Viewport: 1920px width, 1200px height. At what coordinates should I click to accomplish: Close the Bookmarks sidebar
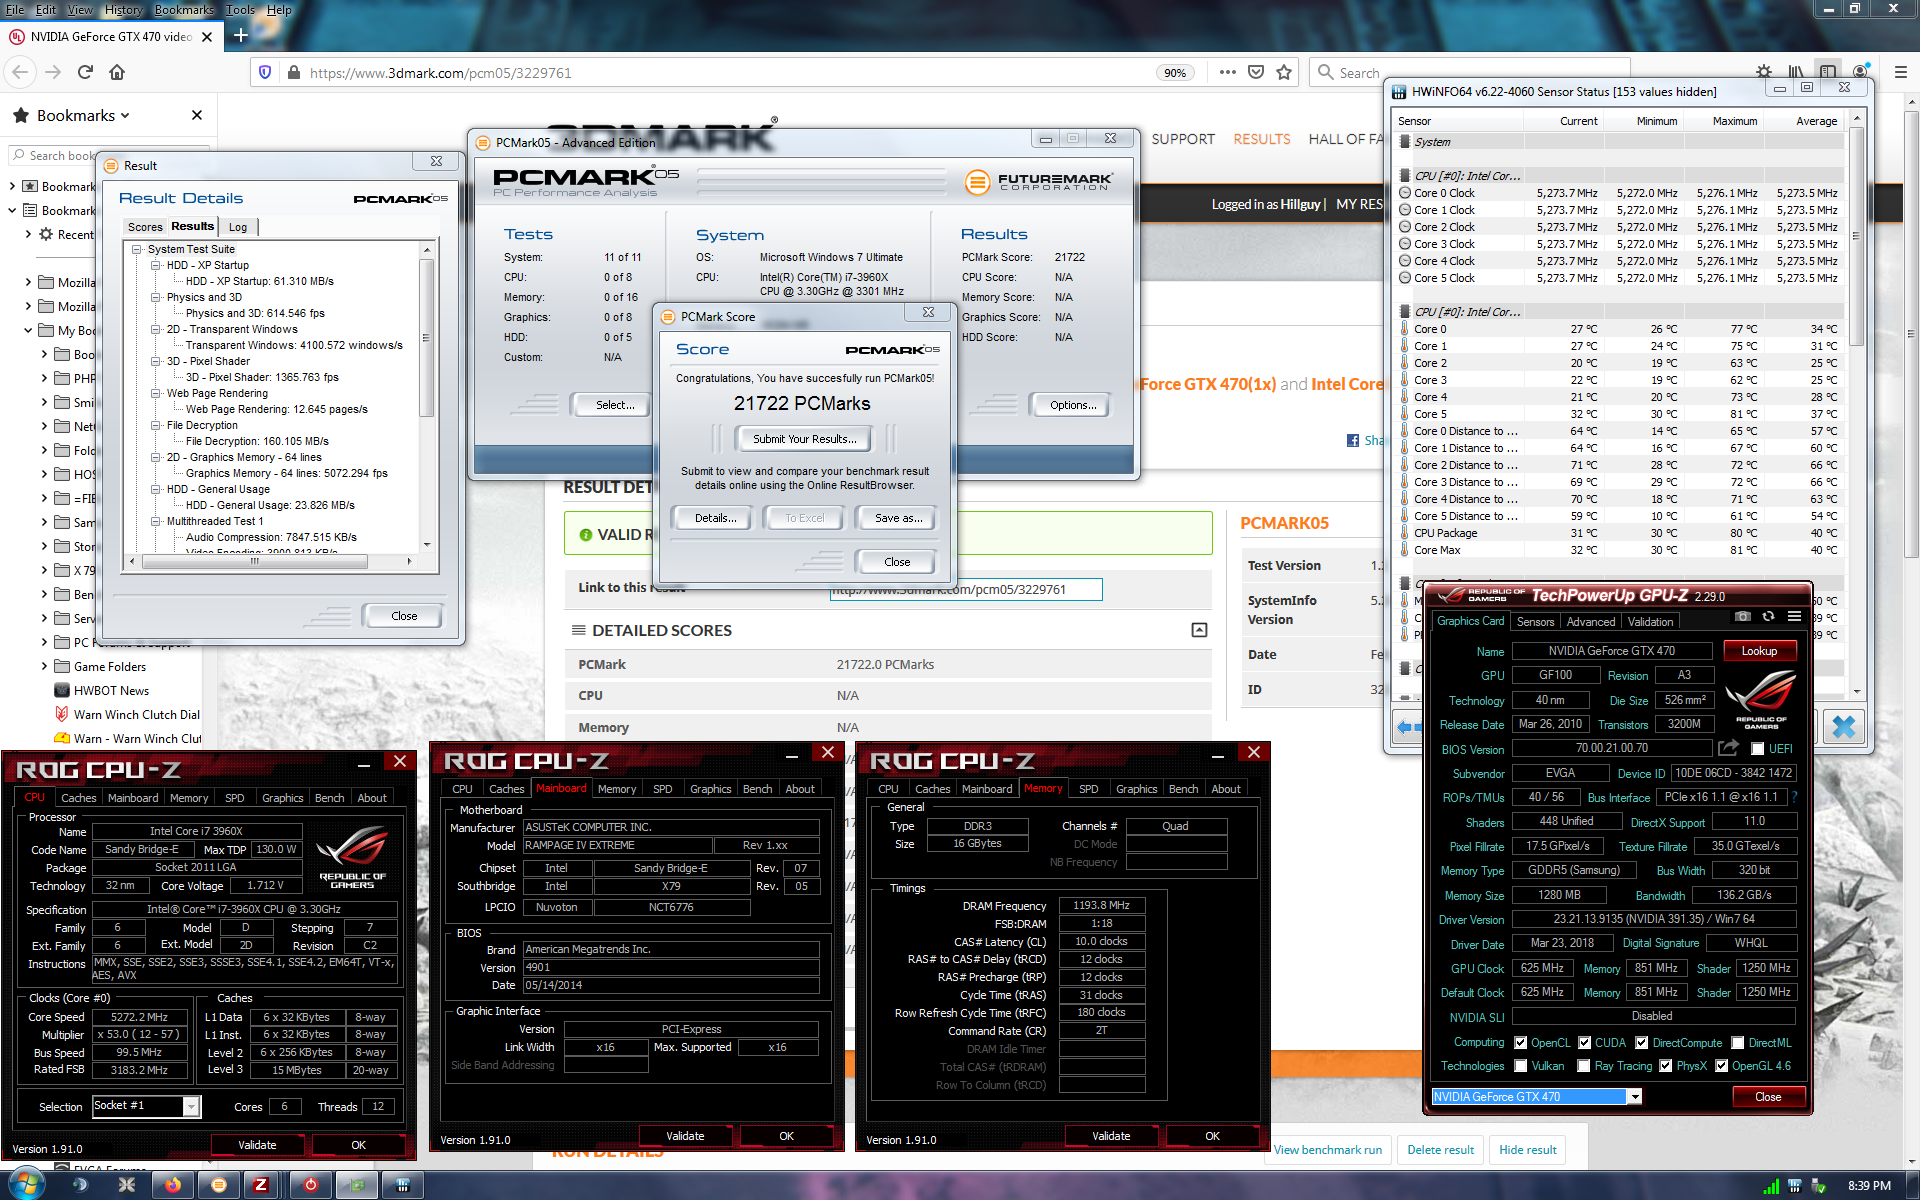click(x=197, y=115)
